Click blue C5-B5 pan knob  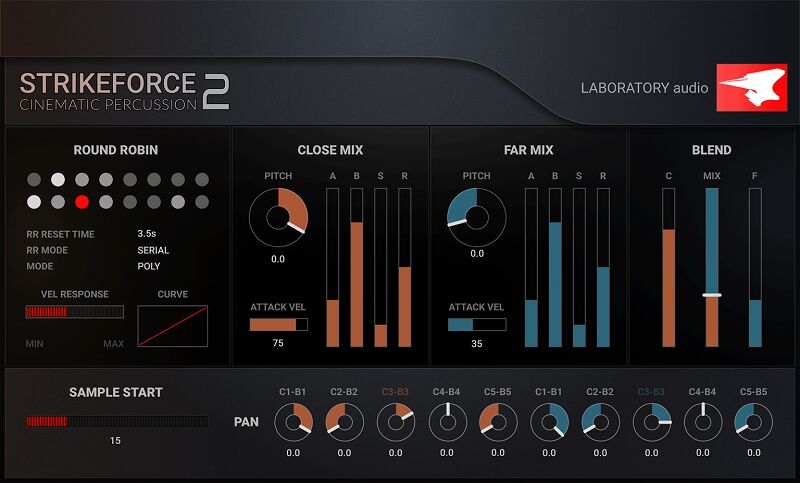(754, 422)
